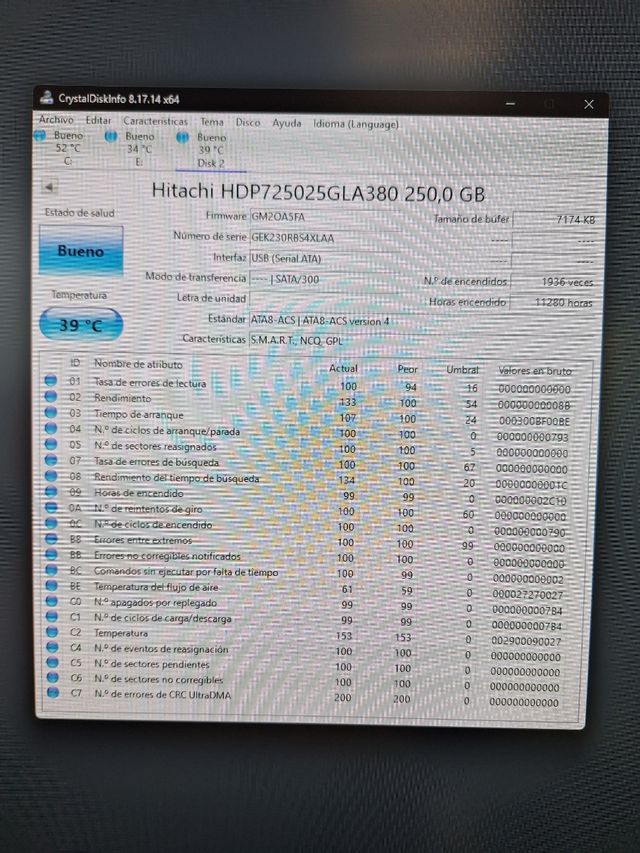Click the Umbral column header
This screenshot has height=853, width=640.
463,370
